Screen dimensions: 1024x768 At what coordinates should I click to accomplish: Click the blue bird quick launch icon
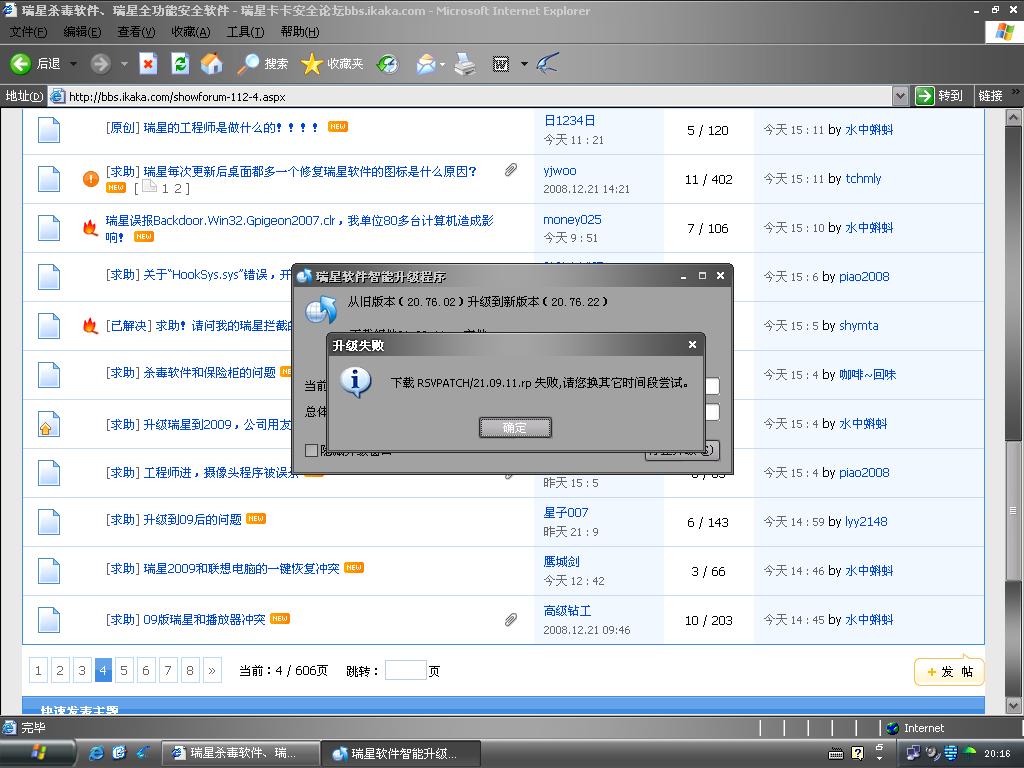(143, 753)
